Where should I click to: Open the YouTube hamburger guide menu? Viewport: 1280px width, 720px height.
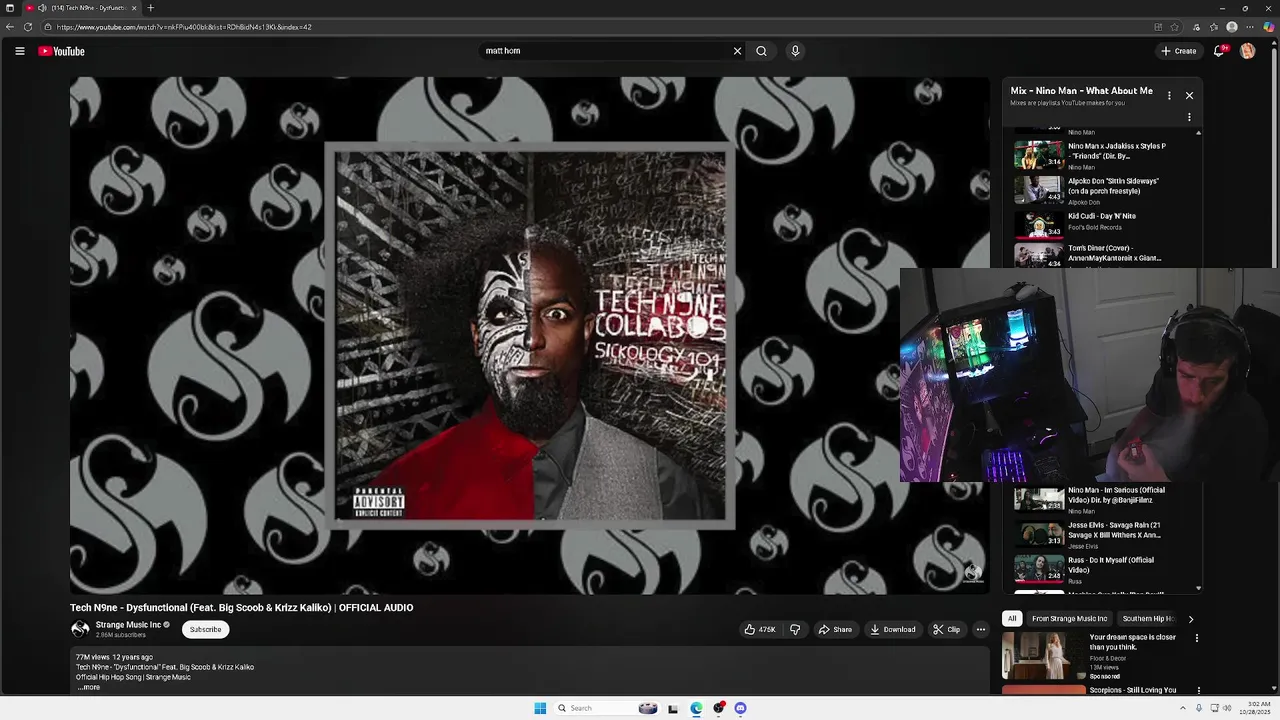19,51
